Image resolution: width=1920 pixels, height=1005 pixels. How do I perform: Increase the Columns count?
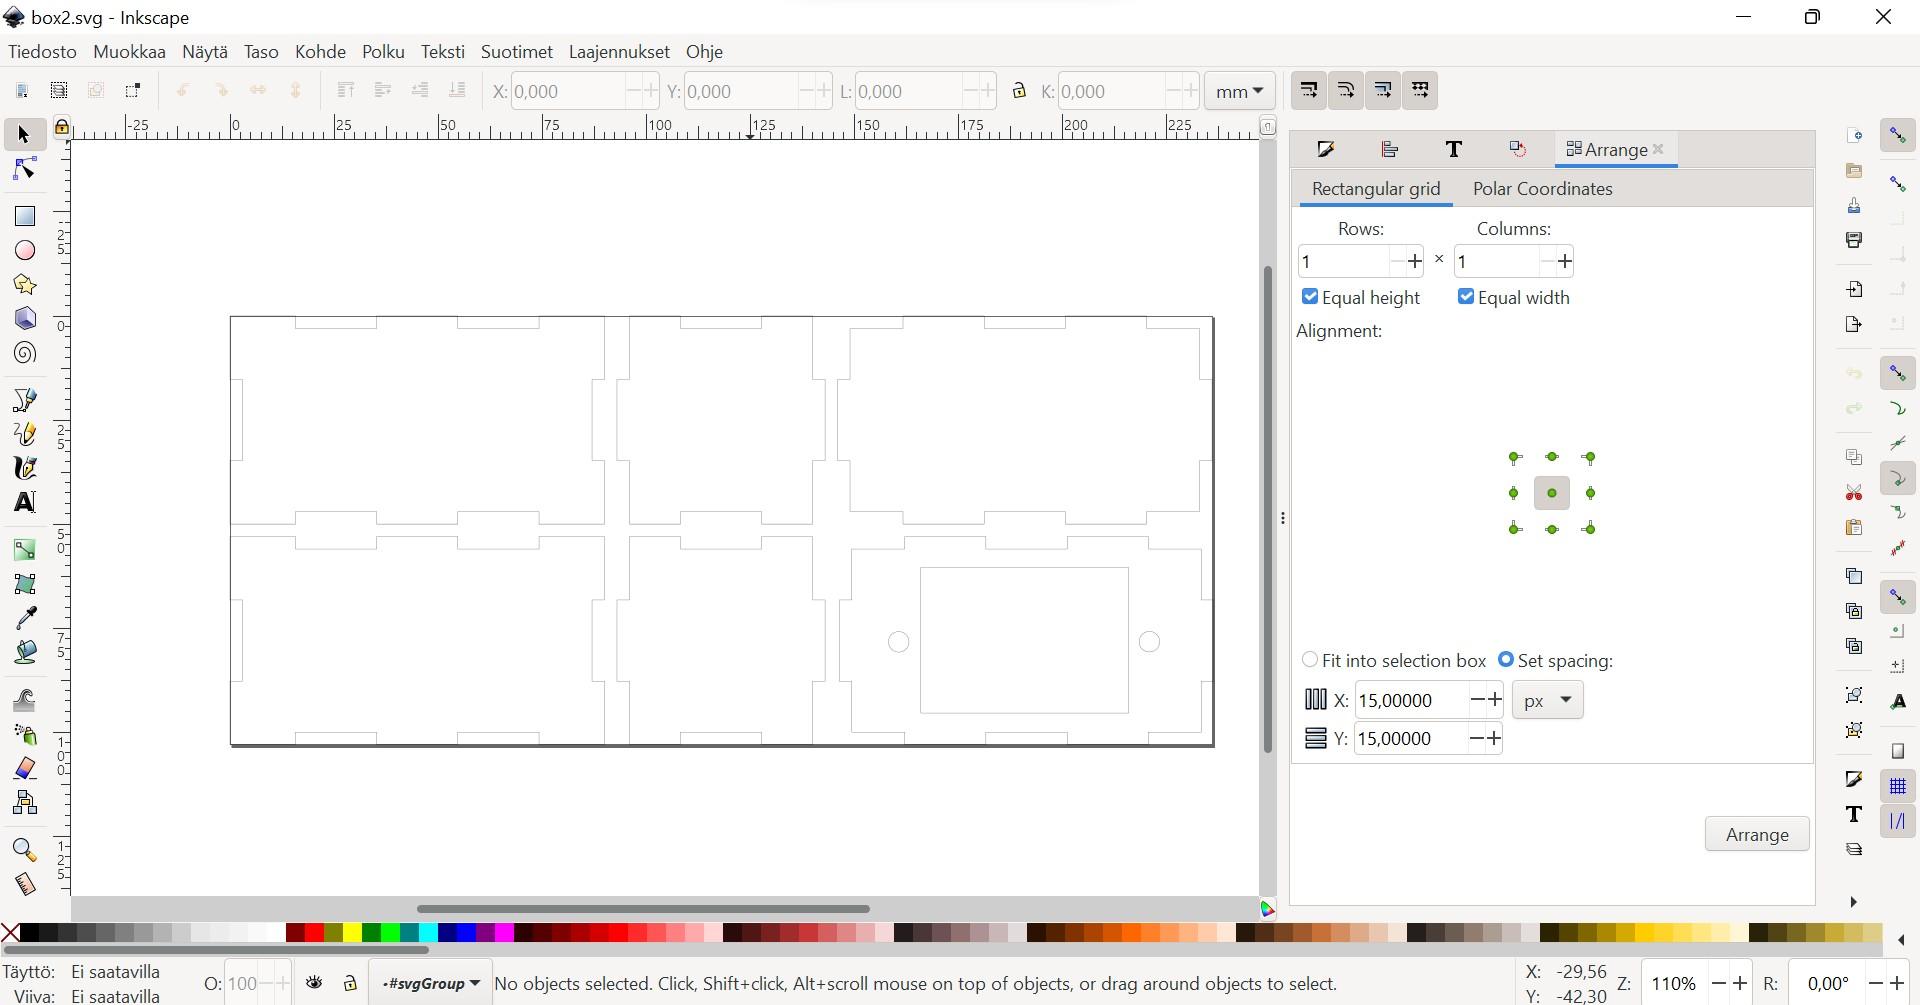coord(1565,262)
